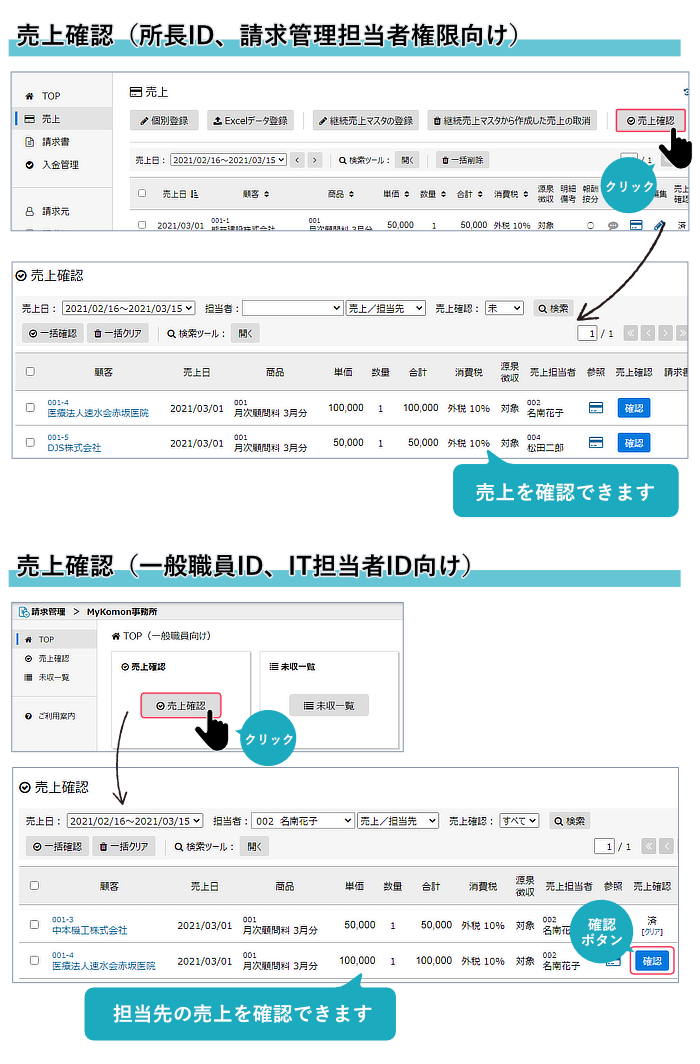The width and height of the screenshot is (700, 1064).
Task: Click the card reference icon for DJS株式会社
Action: (596, 442)
